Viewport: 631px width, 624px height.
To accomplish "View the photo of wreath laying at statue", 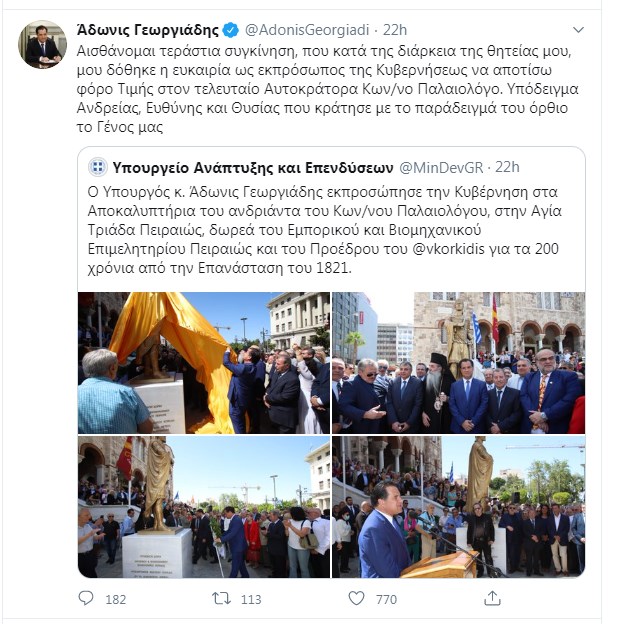I will 204,507.
